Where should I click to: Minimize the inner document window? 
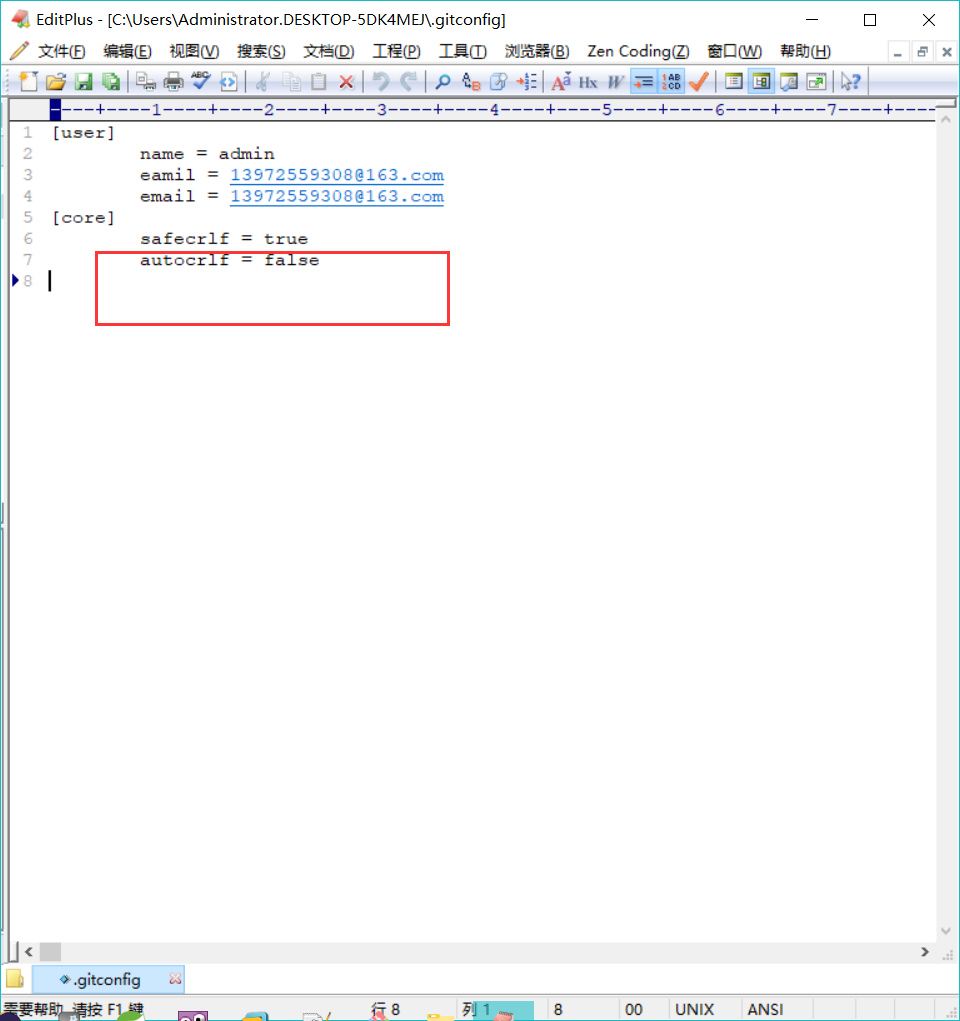click(897, 52)
